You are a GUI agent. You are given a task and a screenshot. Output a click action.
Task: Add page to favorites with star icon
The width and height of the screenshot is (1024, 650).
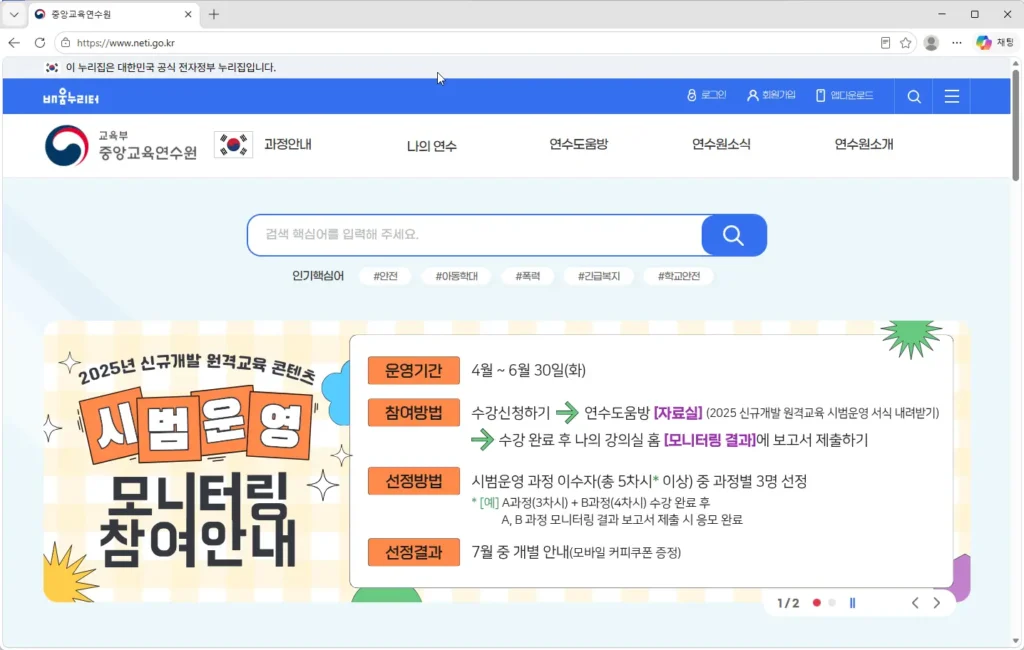[905, 42]
